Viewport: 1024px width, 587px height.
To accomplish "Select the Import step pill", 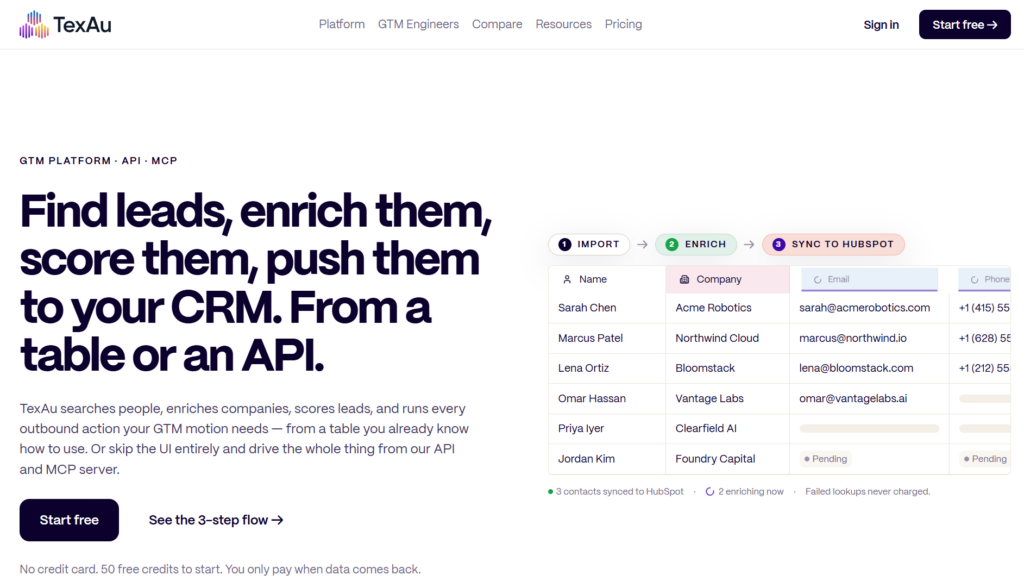I will [x=589, y=244].
